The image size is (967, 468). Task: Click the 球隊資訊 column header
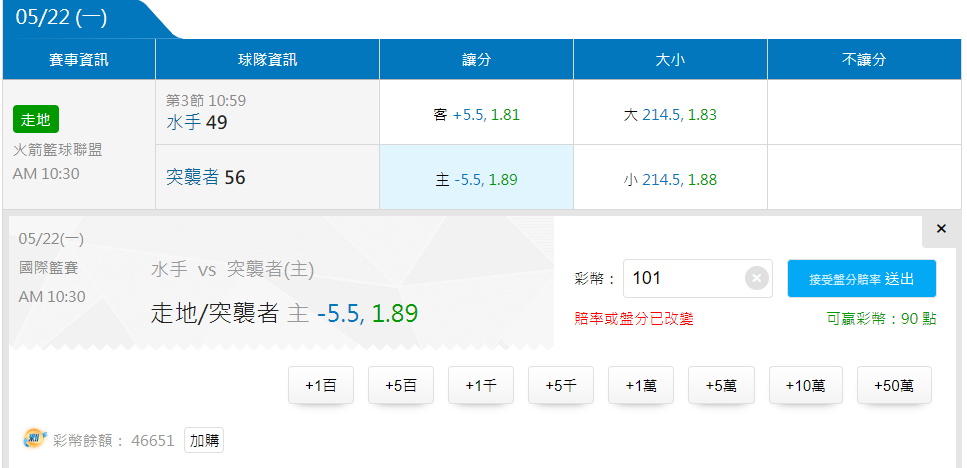[267, 59]
